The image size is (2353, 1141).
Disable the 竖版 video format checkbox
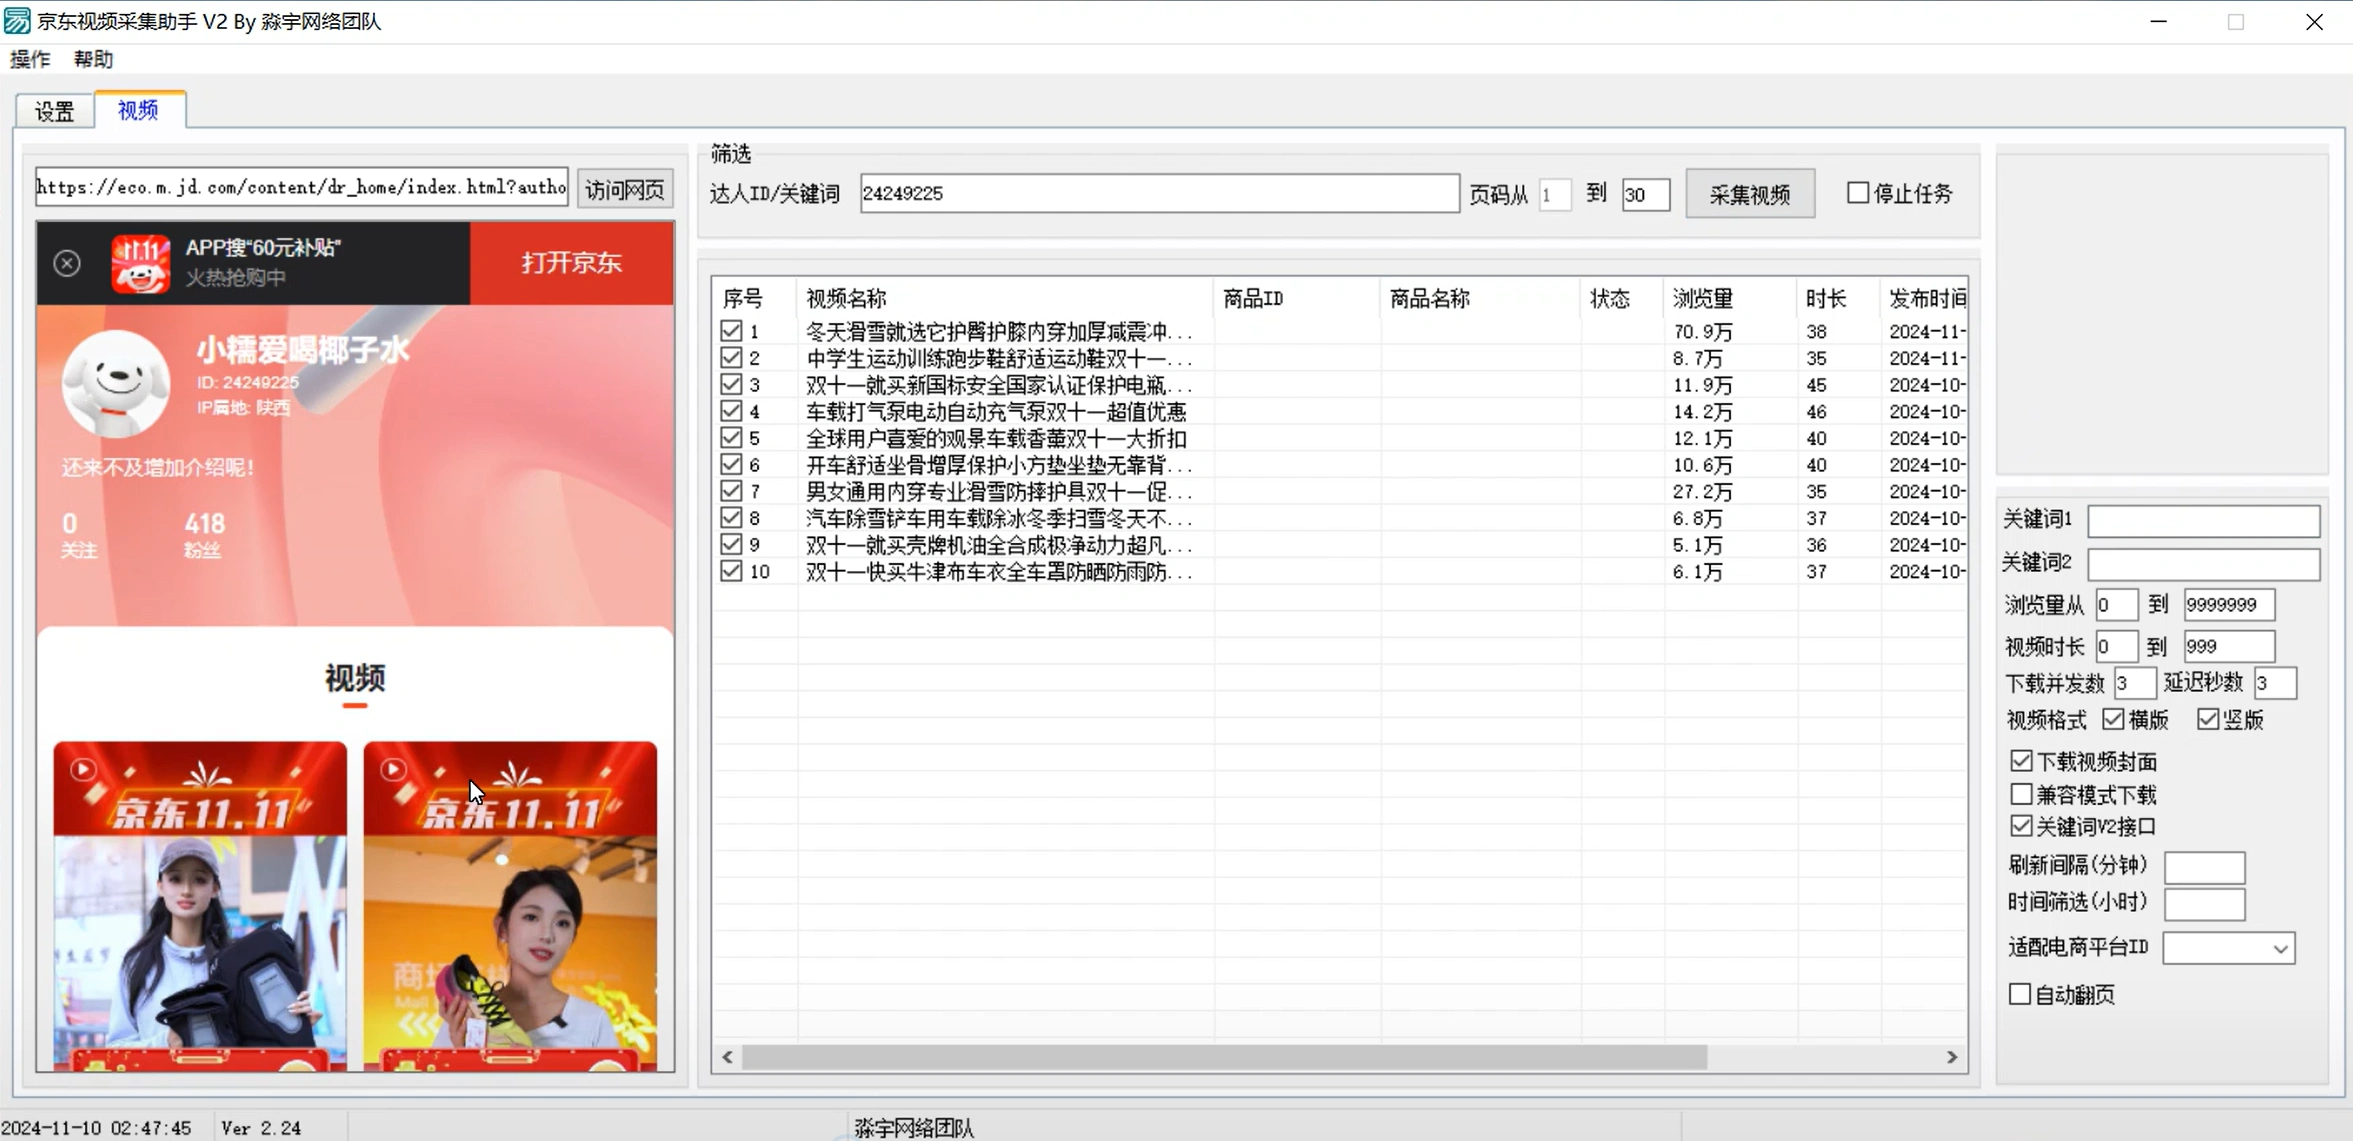pyautogui.click(x=2207, y=719)
